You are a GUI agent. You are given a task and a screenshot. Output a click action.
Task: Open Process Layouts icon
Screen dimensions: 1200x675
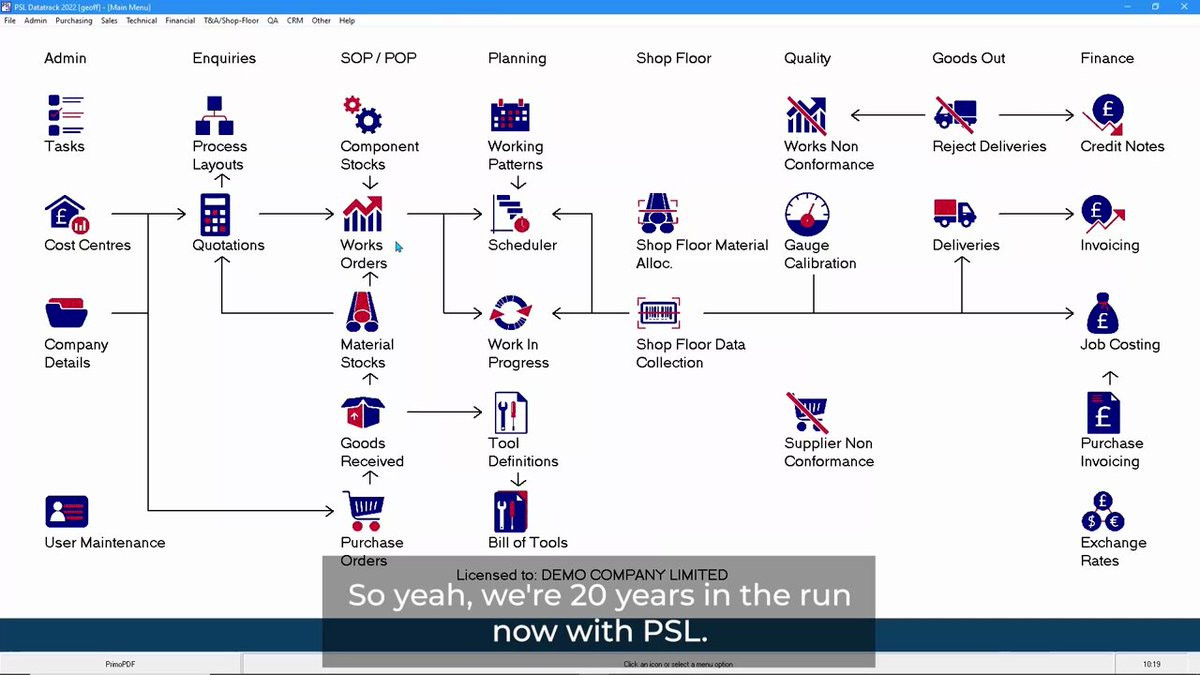(214, 115)
